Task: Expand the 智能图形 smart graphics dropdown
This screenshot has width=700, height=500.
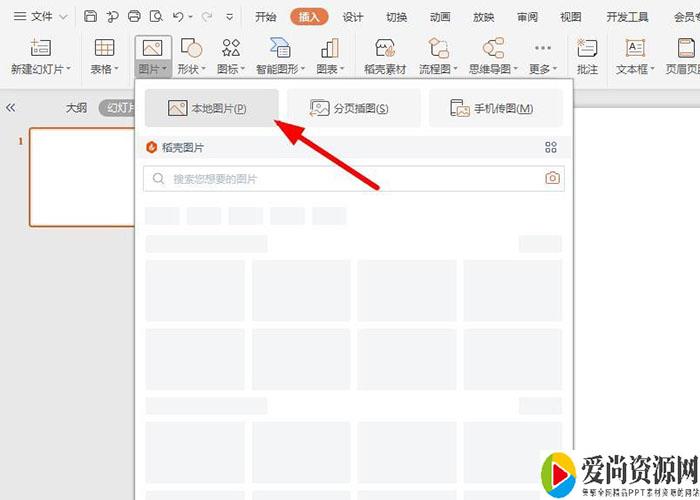Action: click(281, 69)
